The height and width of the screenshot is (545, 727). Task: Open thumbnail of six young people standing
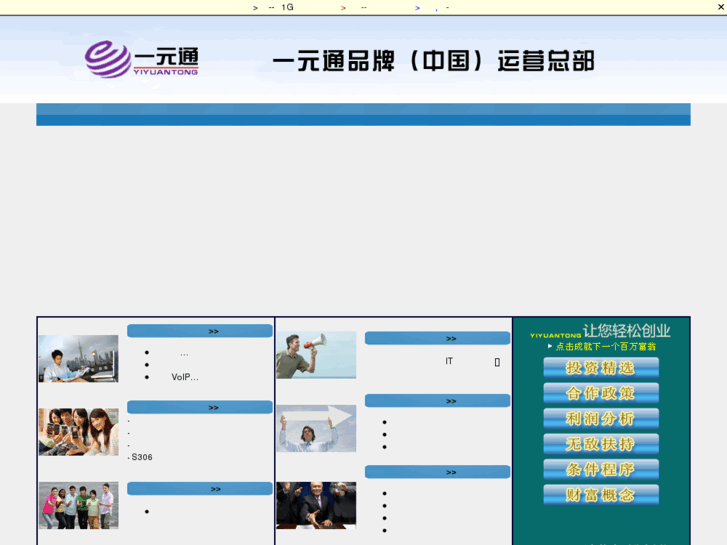pyautogui.click(x=79, y=506)
